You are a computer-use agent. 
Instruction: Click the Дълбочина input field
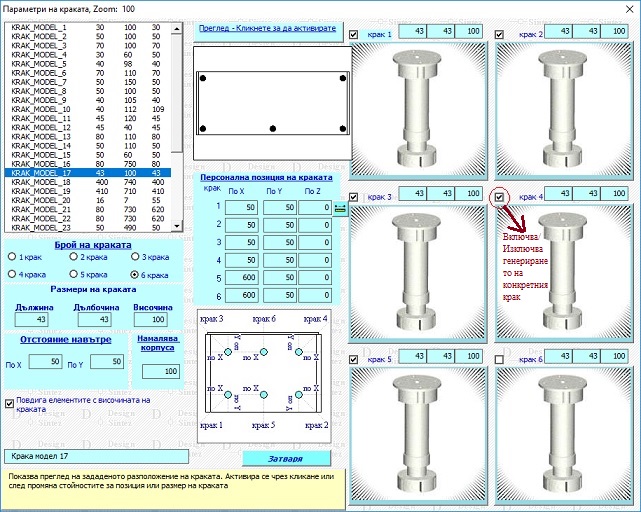94,319
